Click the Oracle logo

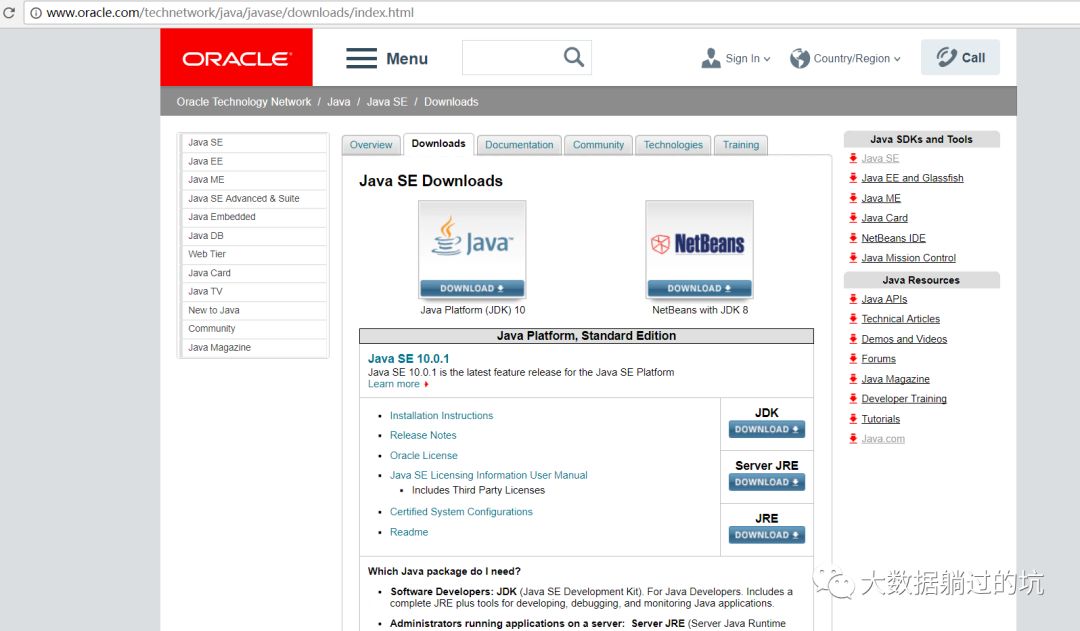(x=236, y=58)
